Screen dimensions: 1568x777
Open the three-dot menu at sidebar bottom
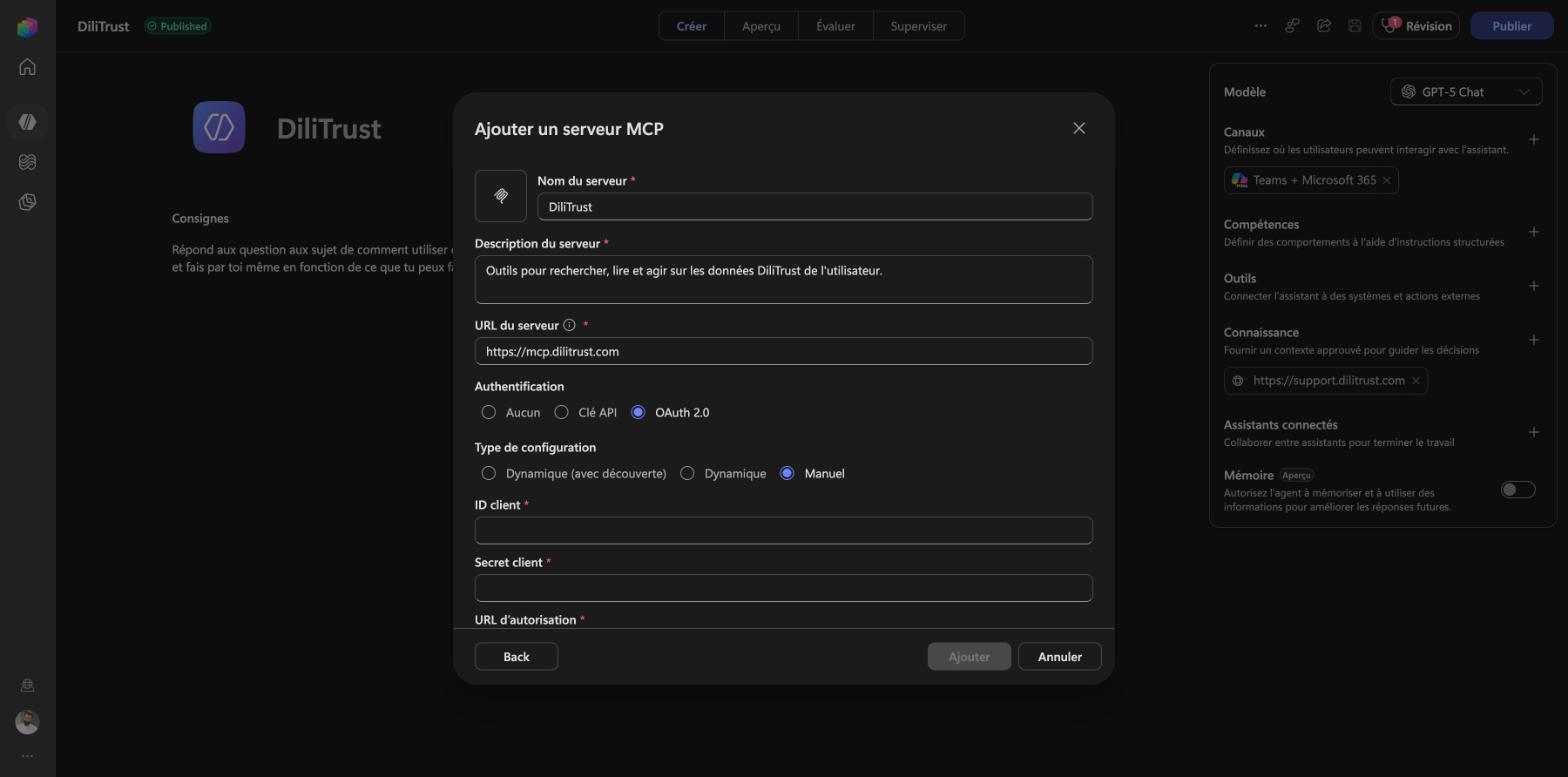coord(27,756)
